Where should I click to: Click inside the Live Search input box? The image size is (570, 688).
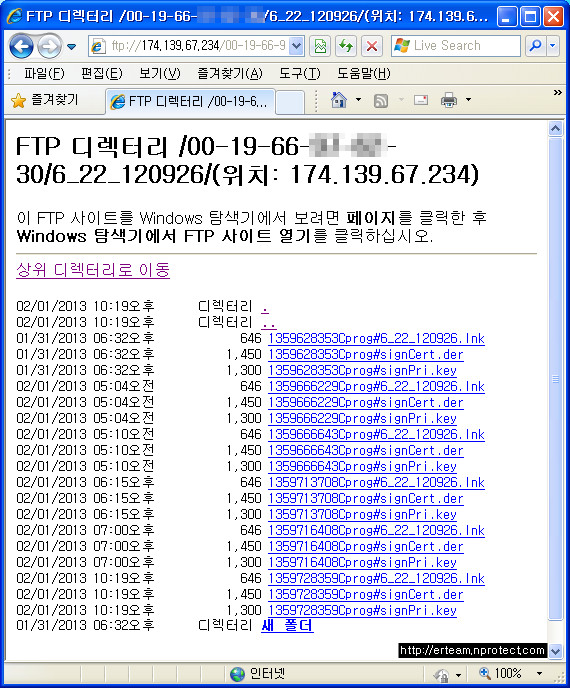pos(456,46)
